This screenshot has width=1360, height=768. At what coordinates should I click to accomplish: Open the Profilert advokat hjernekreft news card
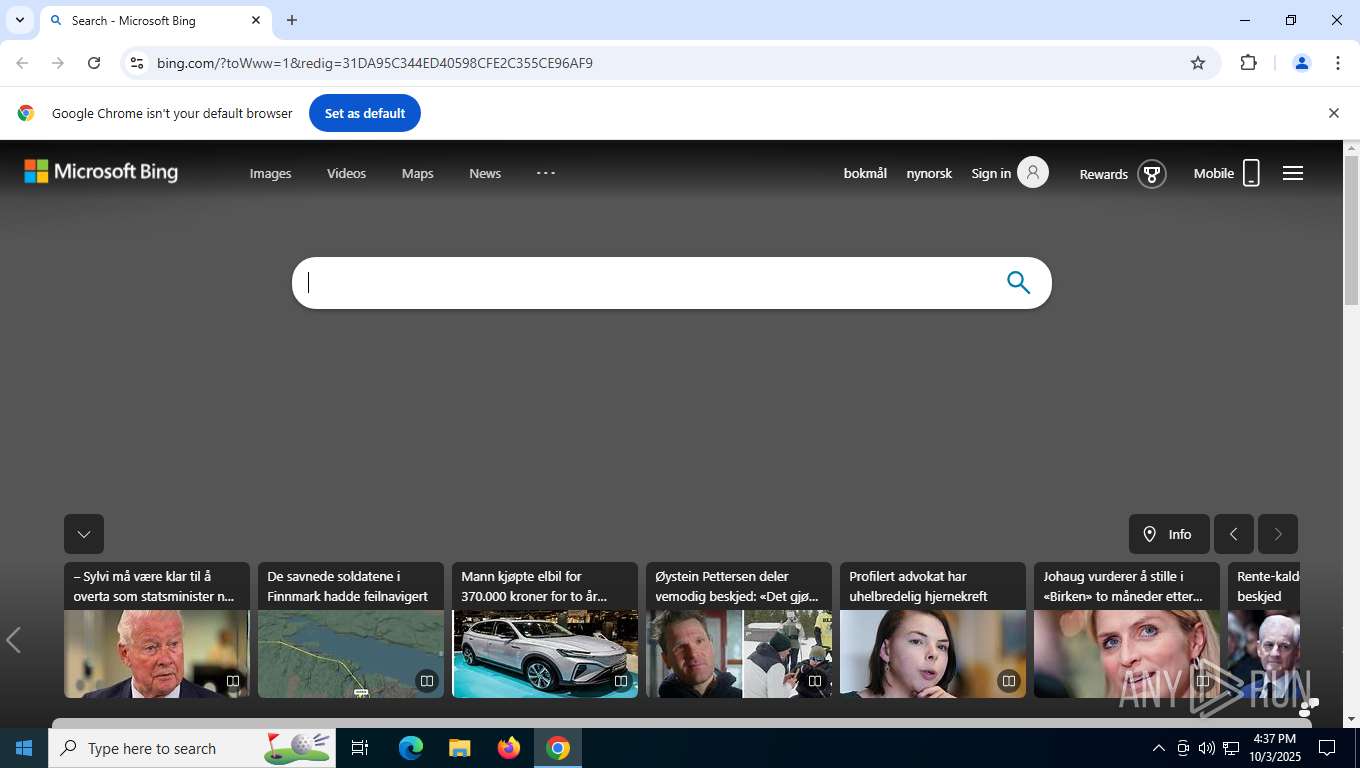tap(933, 630)
